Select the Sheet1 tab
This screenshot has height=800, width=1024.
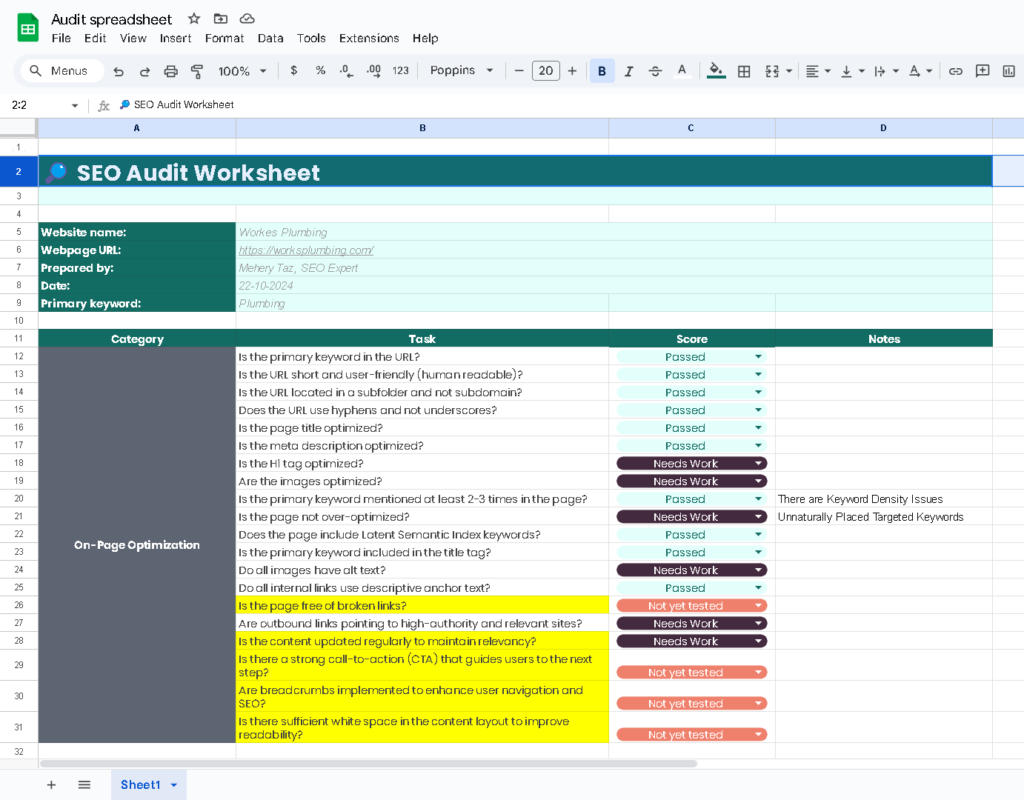140,785
